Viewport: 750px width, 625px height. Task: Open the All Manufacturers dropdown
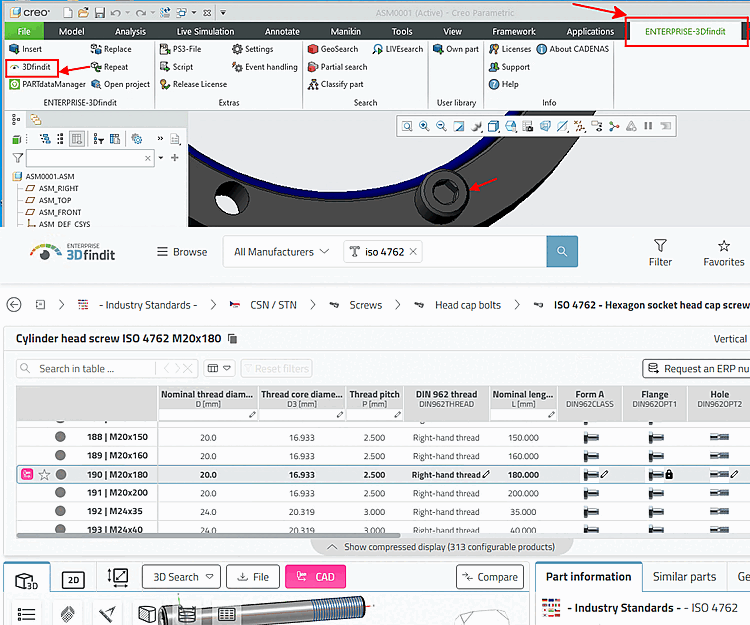pyautogui.click(x=281, y=252)
